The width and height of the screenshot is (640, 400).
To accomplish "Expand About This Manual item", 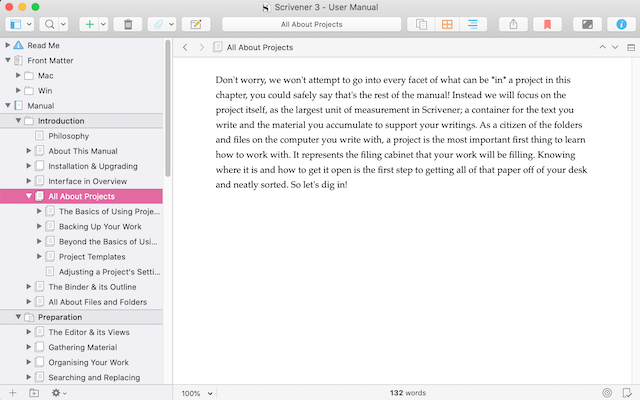I will pos(29,151).
